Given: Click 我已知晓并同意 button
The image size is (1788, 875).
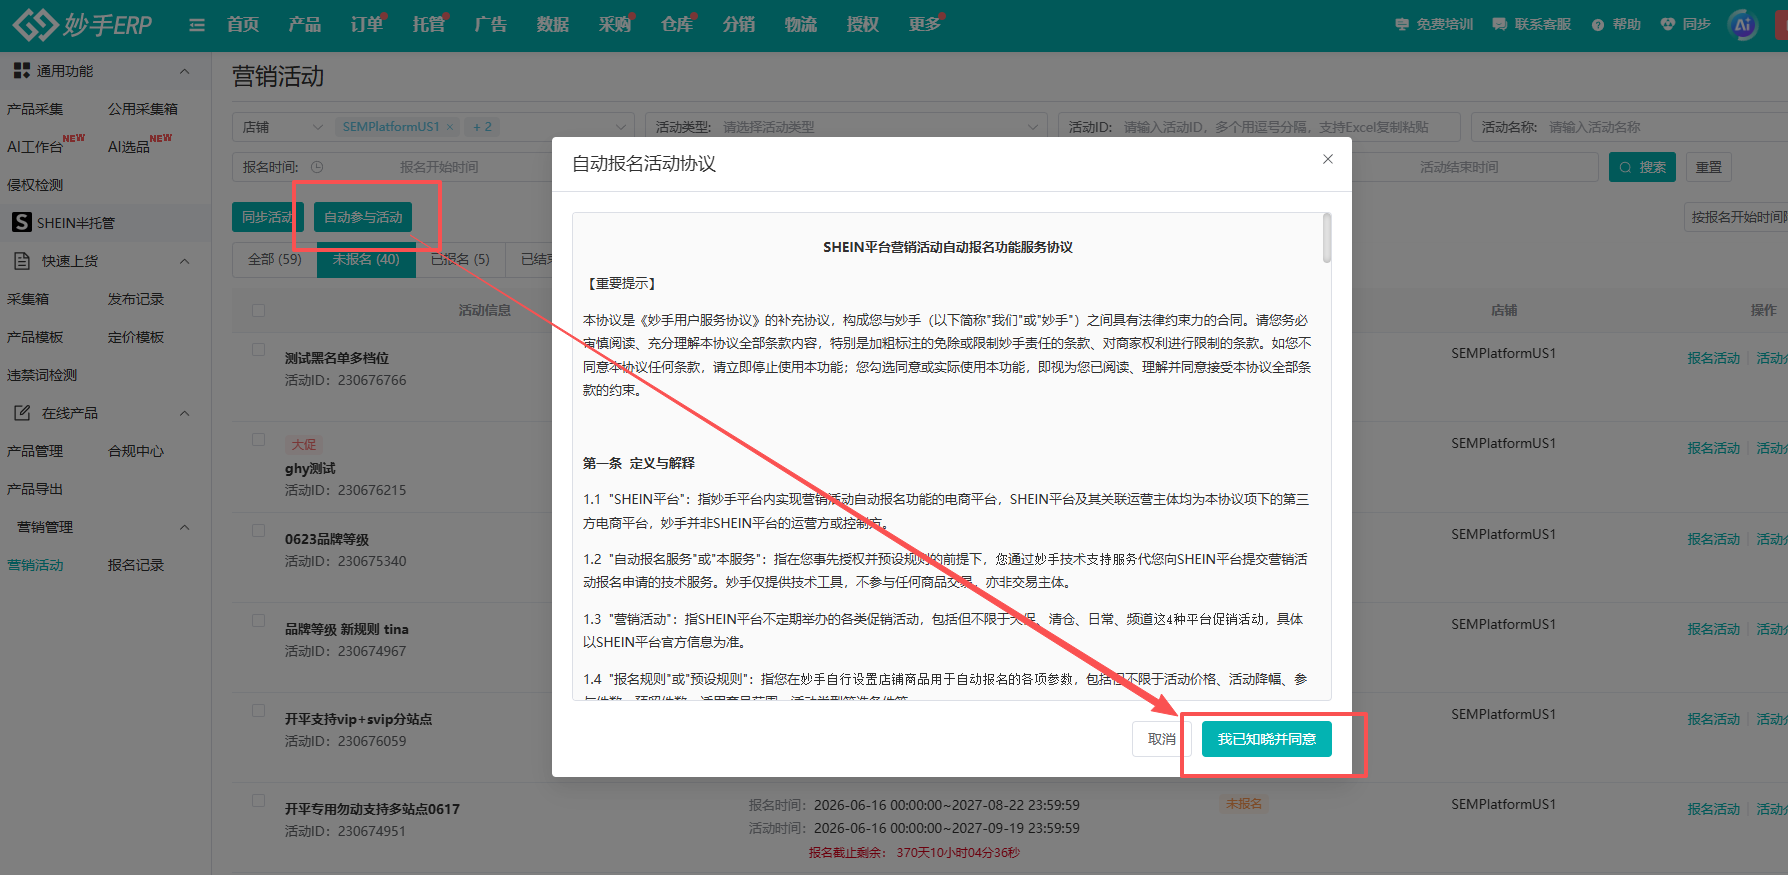Looking at the screenshot, I should 1267,739.
